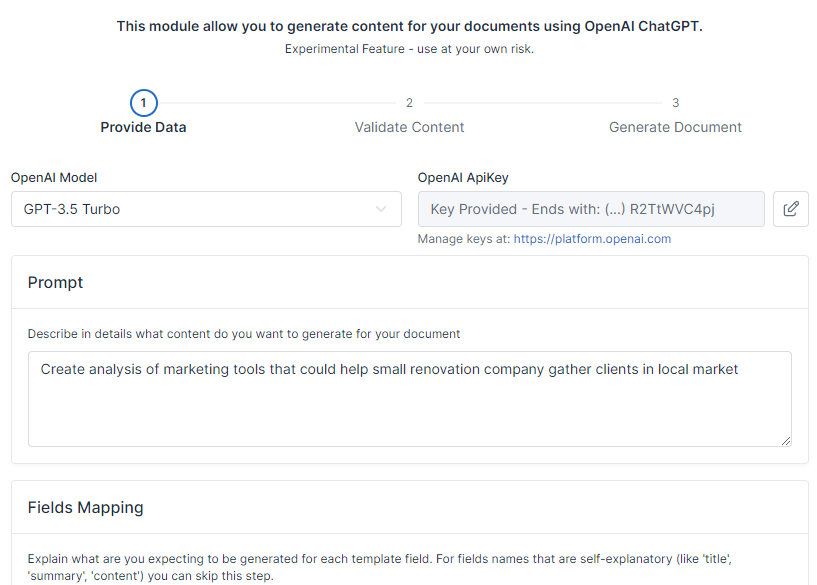Viewport: 817px width, 585px height.
Task: Select the Provide Data step label
Action: click(143, 127)
